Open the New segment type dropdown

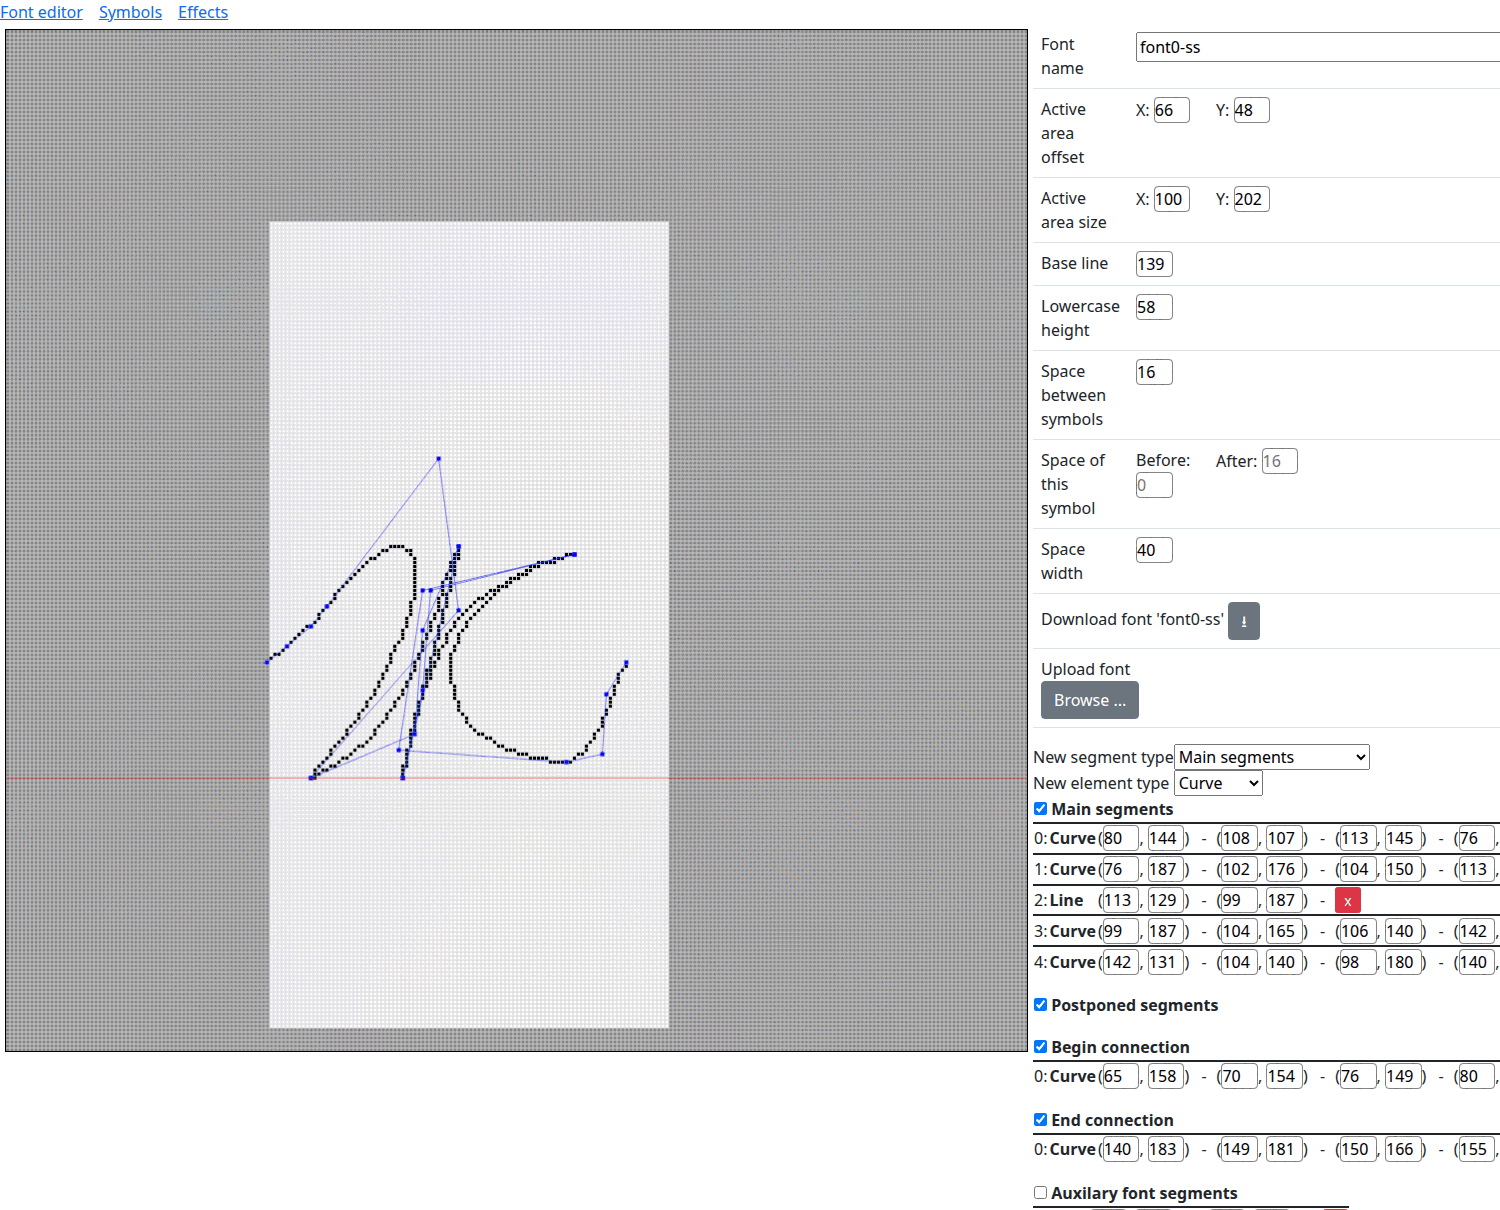coord(1271,757)
